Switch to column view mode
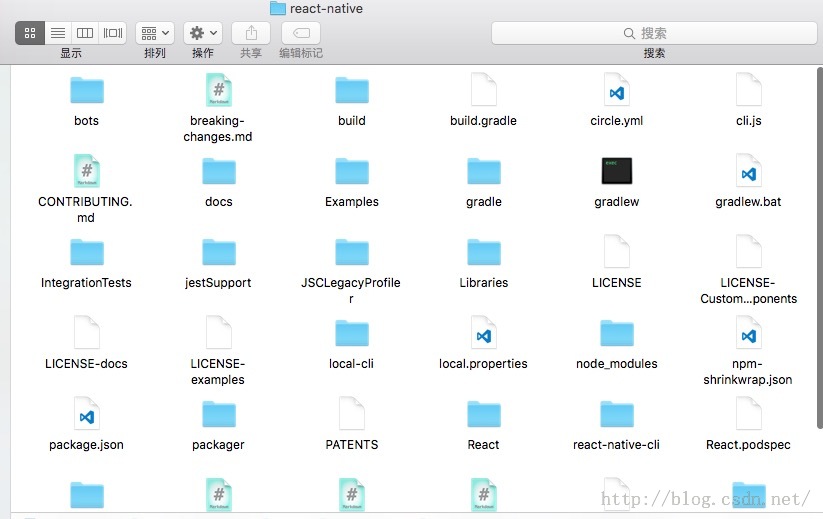 click(x=85, y=33)
